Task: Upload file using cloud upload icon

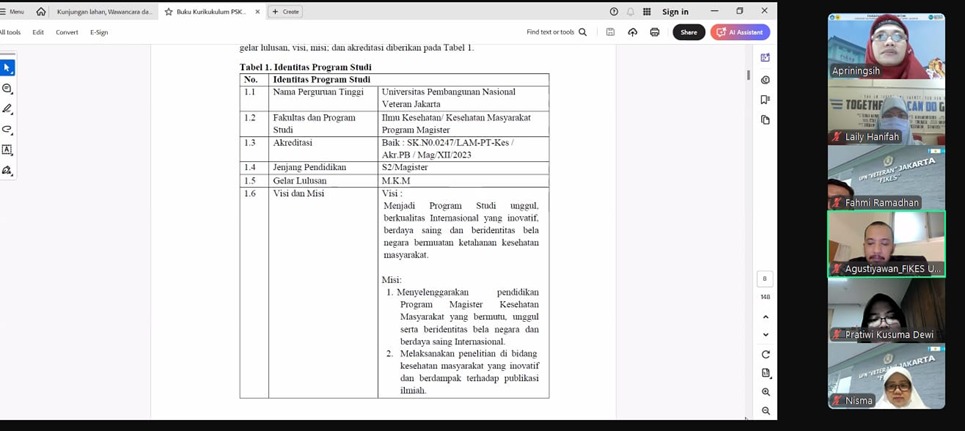Action: 632,32
